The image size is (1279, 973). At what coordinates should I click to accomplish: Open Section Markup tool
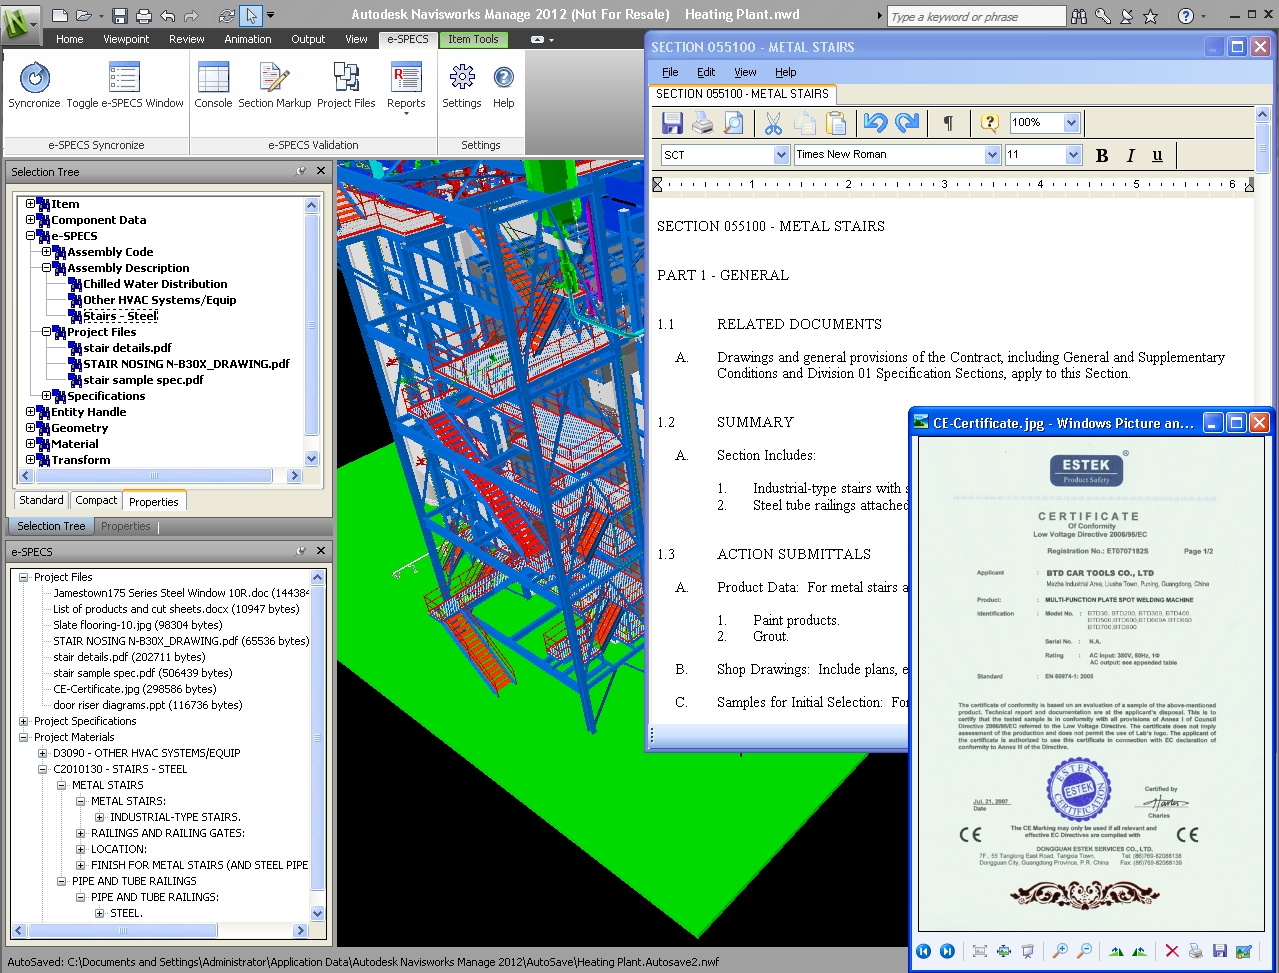pos(275,85)
